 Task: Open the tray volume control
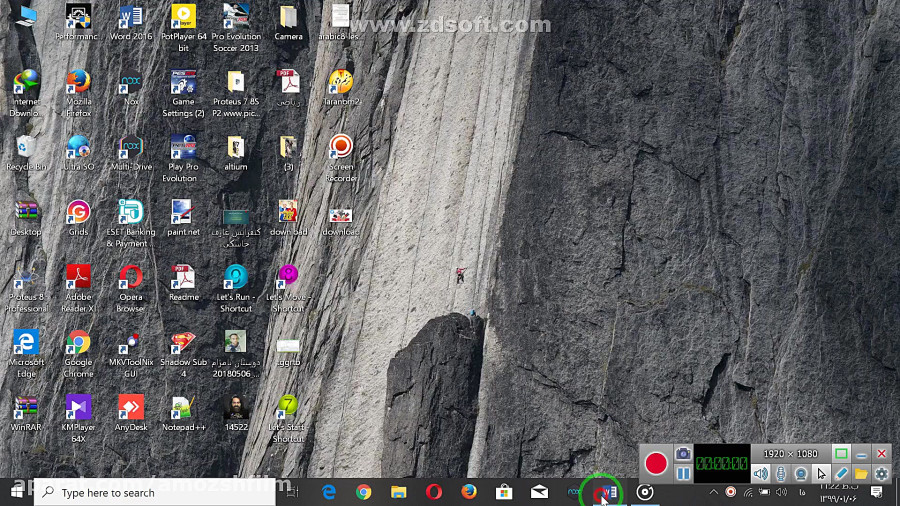click(782, 492)
